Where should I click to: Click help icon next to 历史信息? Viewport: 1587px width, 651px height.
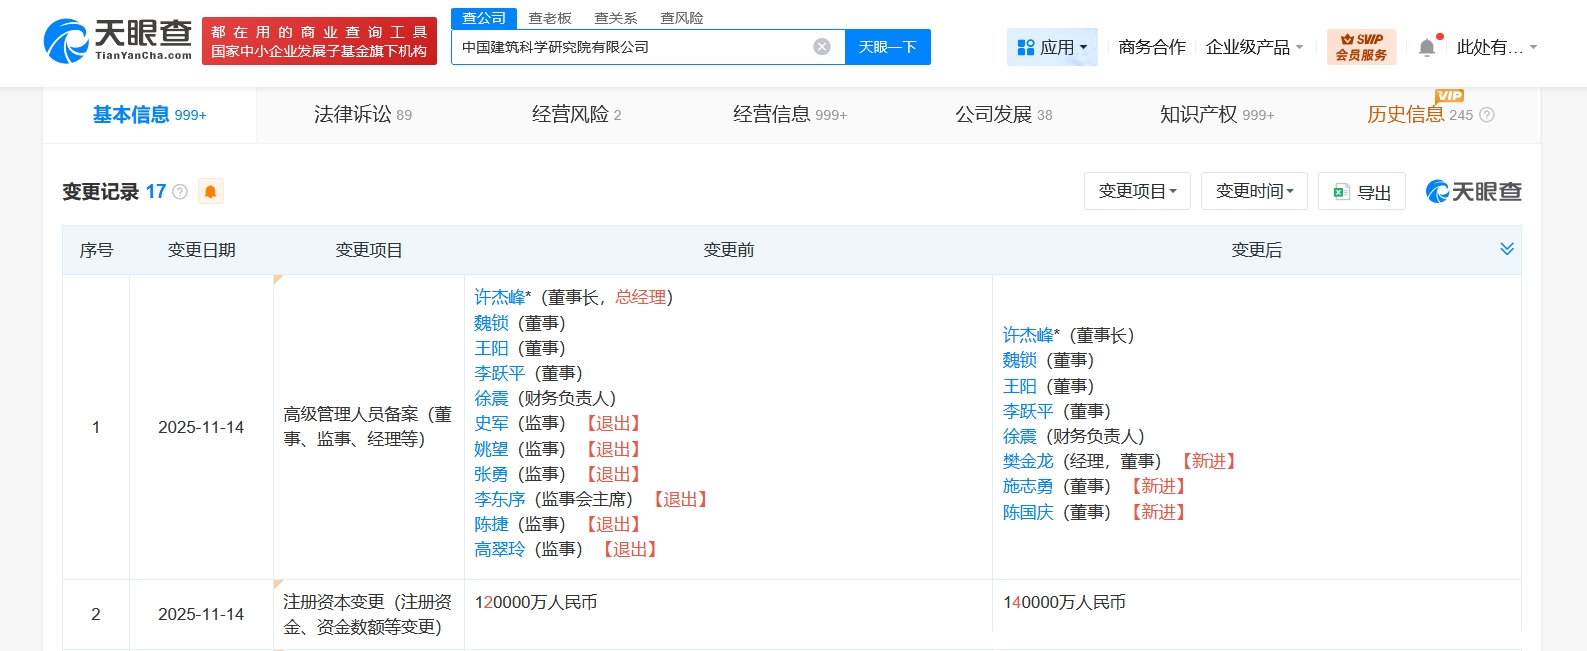coord(1487,115)
